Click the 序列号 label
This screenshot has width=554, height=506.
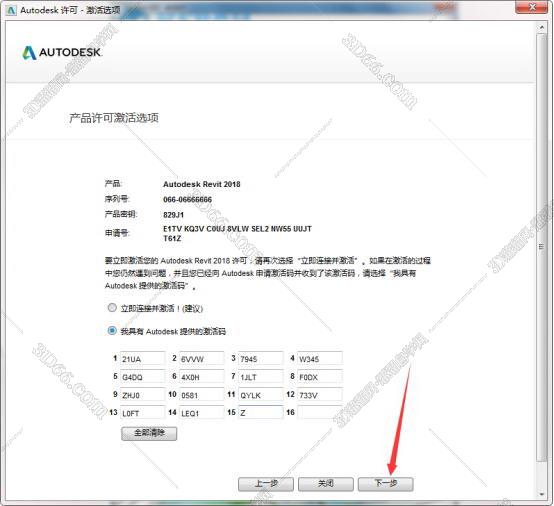(x=117, y=199)
